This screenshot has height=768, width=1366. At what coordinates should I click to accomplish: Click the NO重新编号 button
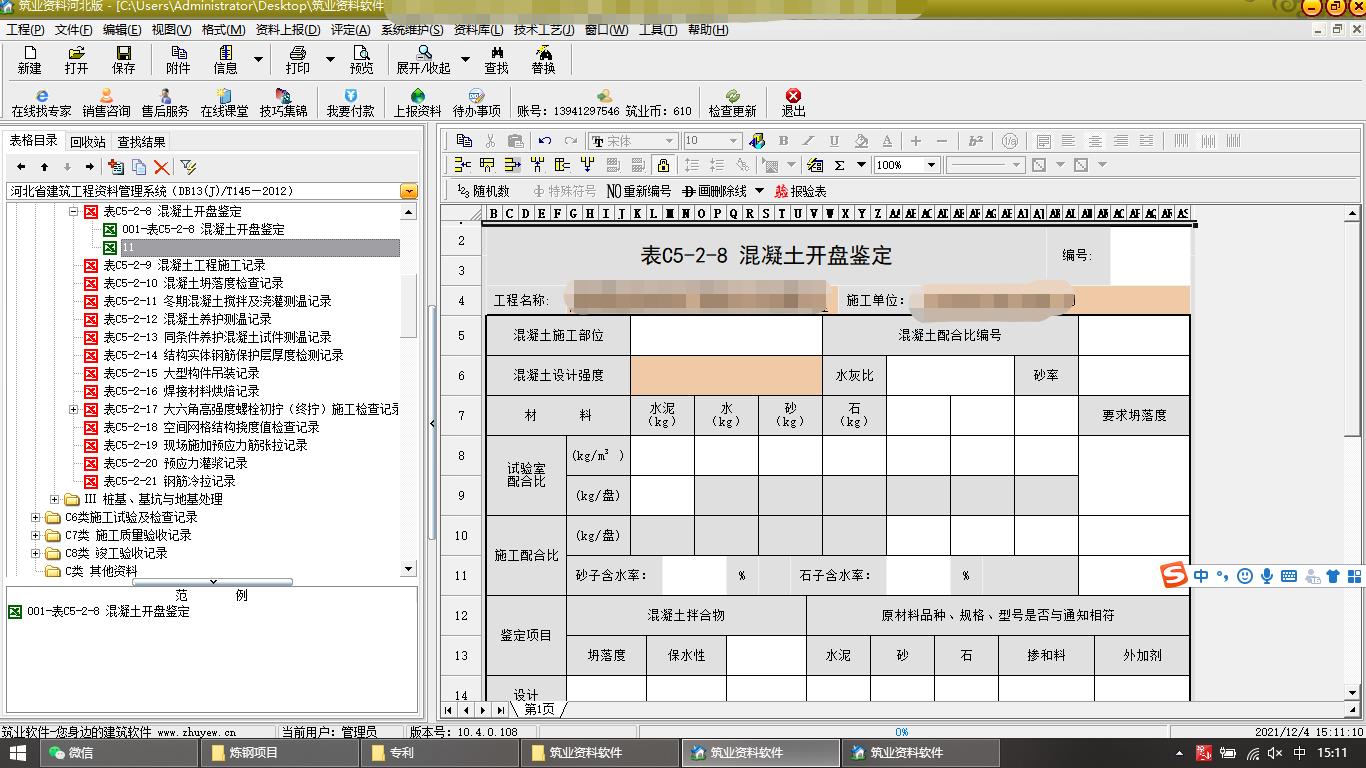[639, 191]
